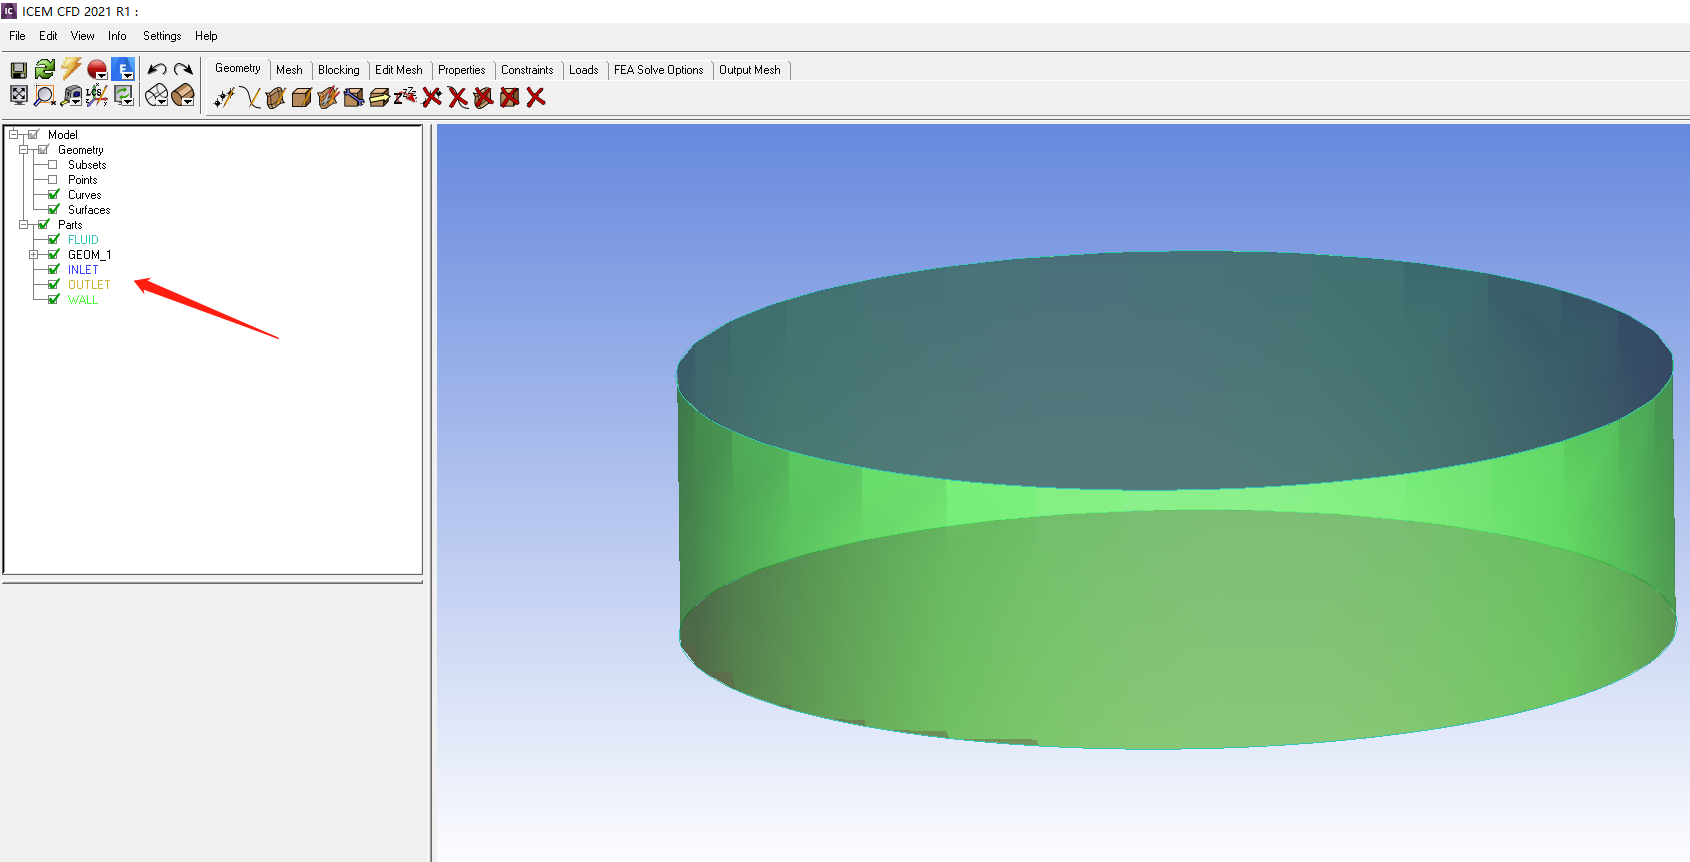Open the Create/Modify Surface tool
1690x862 pixels.
click(276, 97)
